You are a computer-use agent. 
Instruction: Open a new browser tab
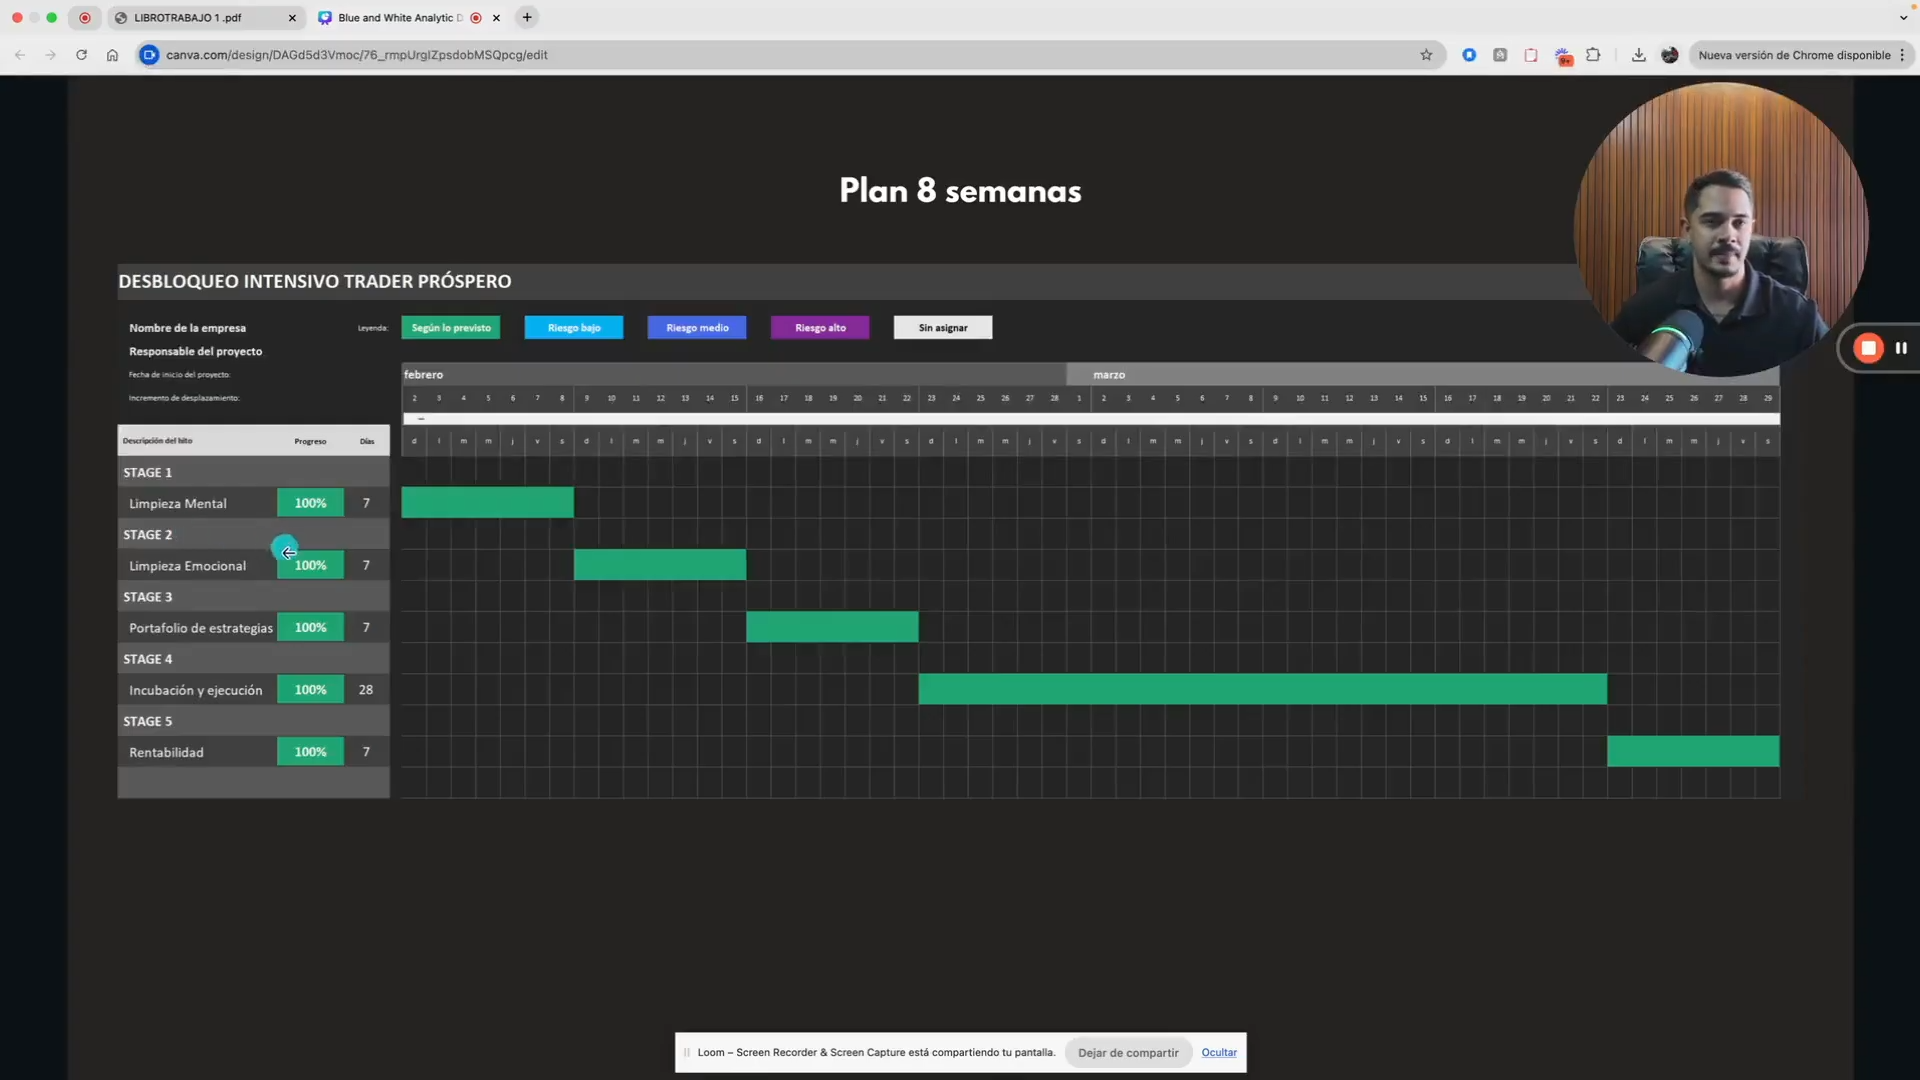pos(527,17)
